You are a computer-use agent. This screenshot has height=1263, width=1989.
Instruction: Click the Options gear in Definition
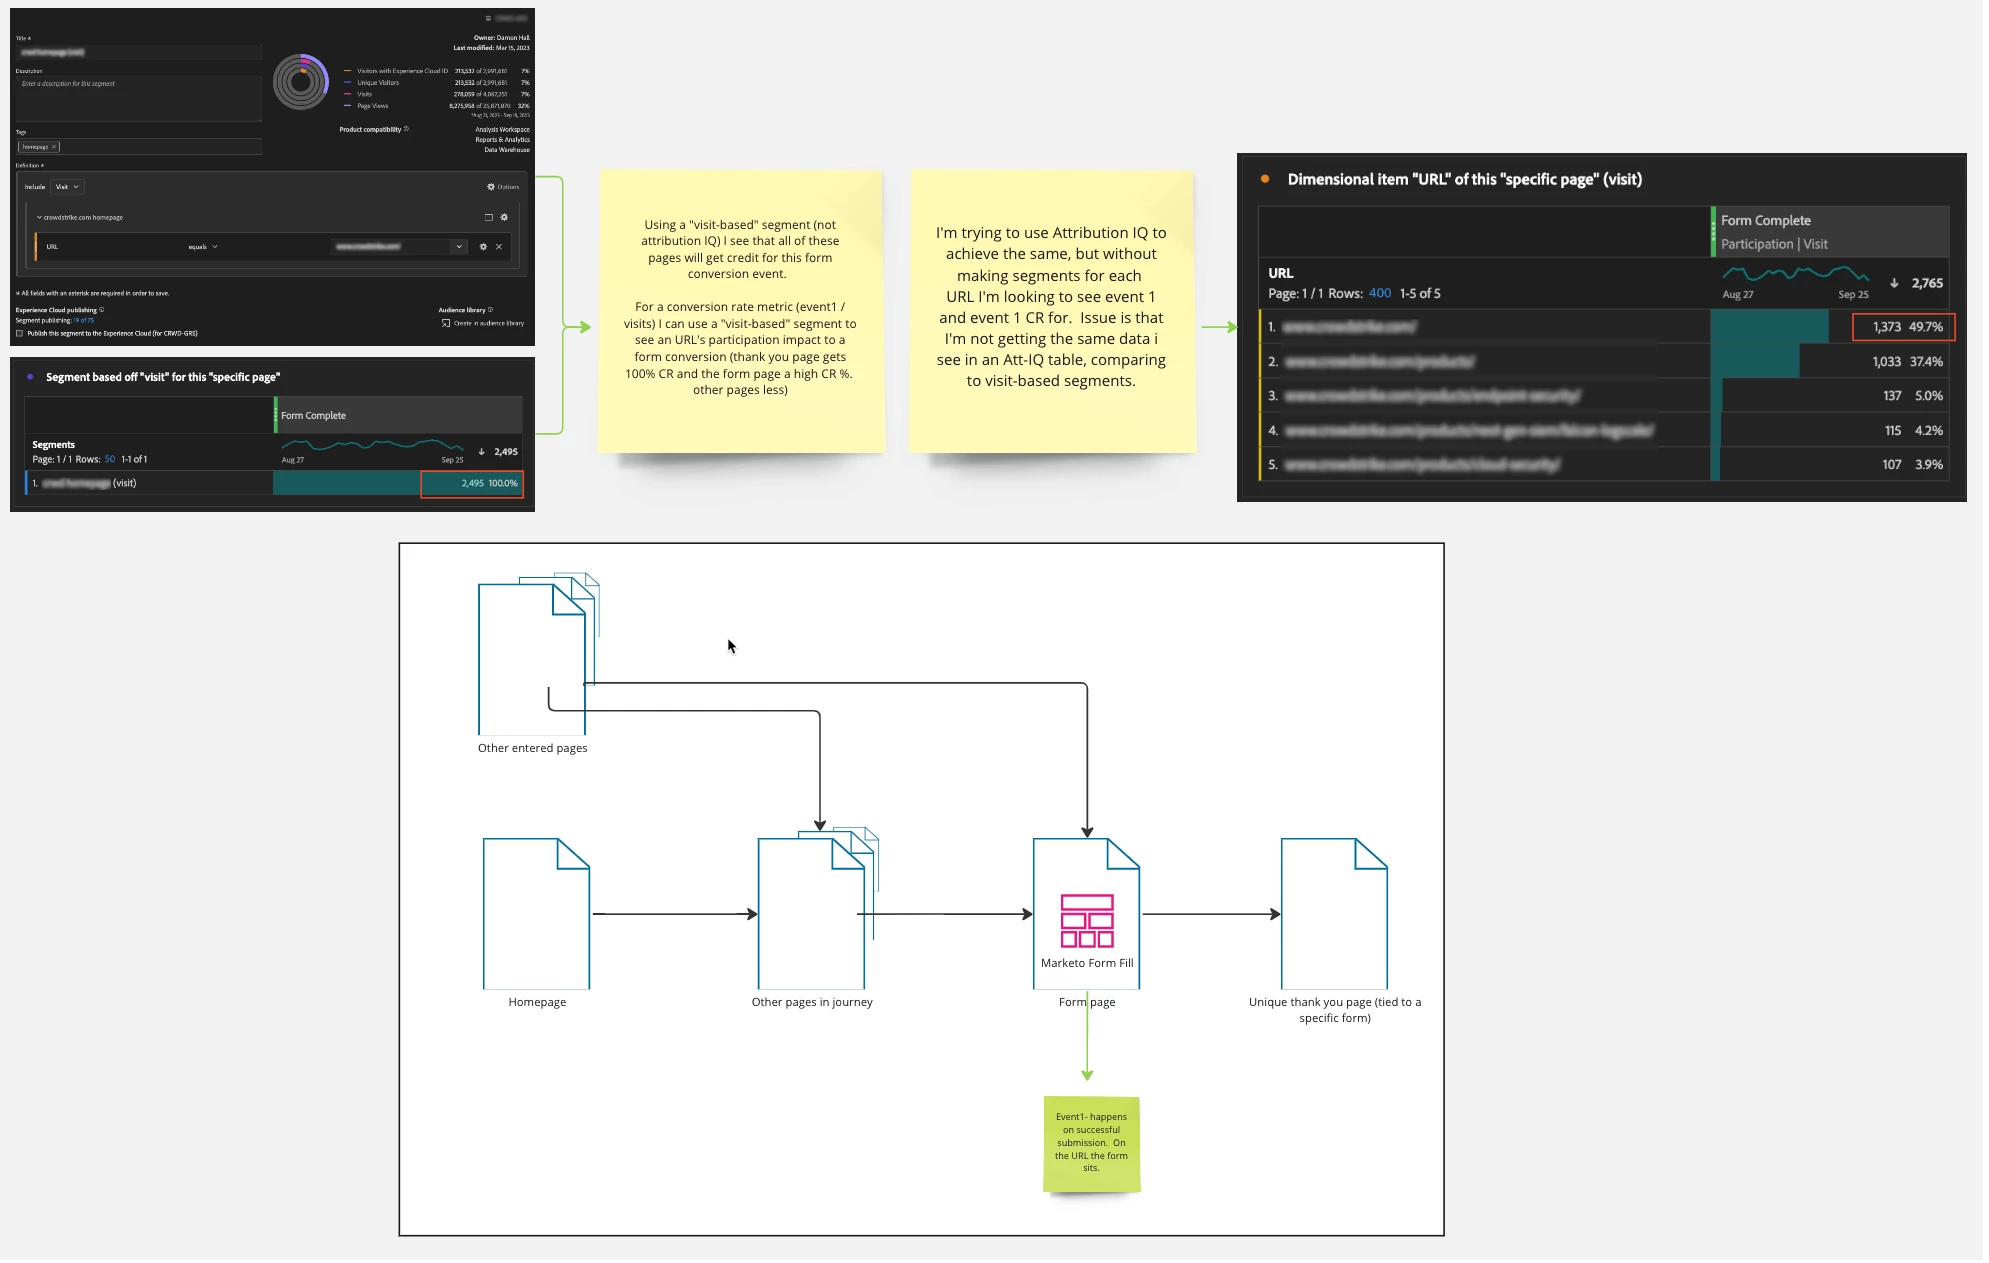[491, 187]
